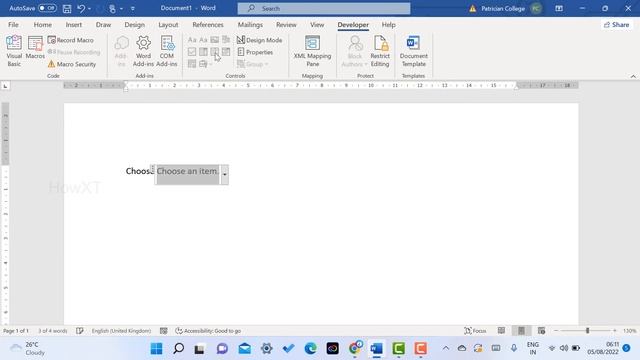Open Windows Start menu
The height and width of the screenshot is (360, 640).
pos(156,349)
